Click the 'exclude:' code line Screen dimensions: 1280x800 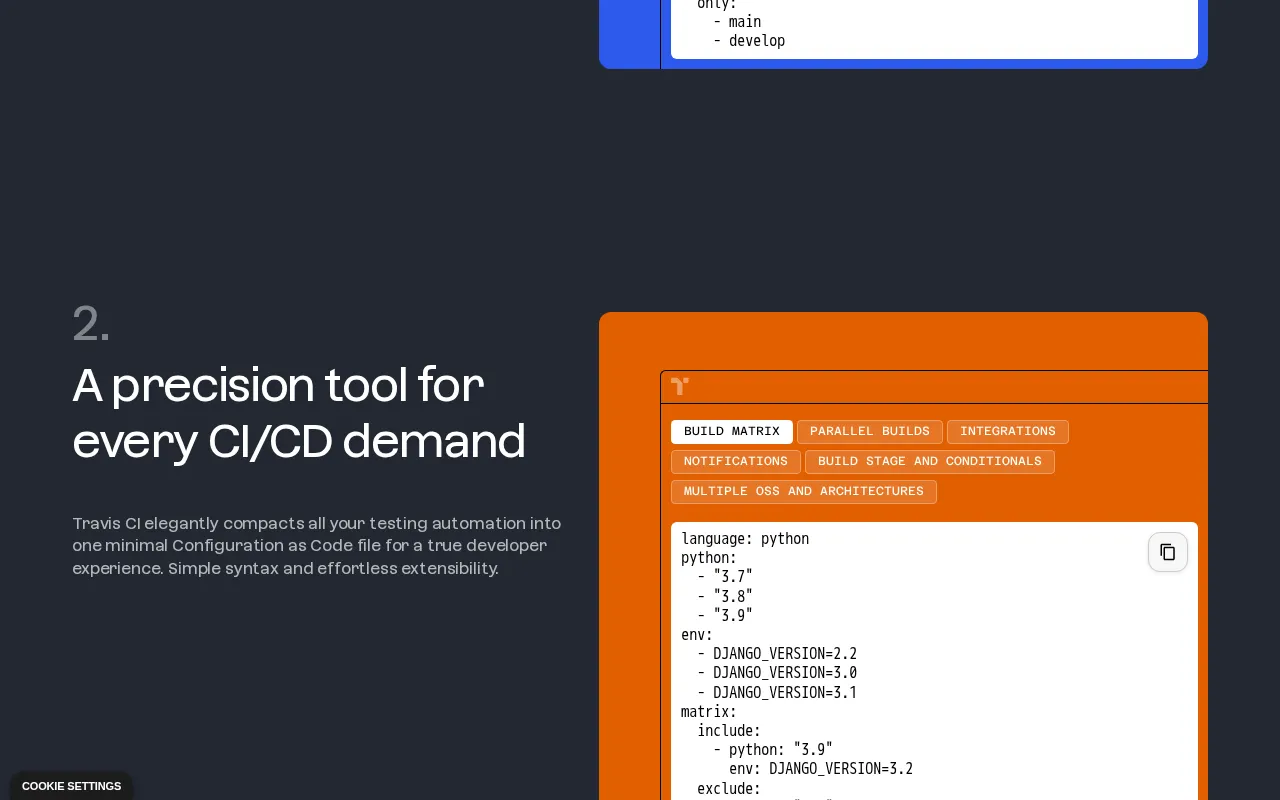pyautogui.click(x=729, y=789)
